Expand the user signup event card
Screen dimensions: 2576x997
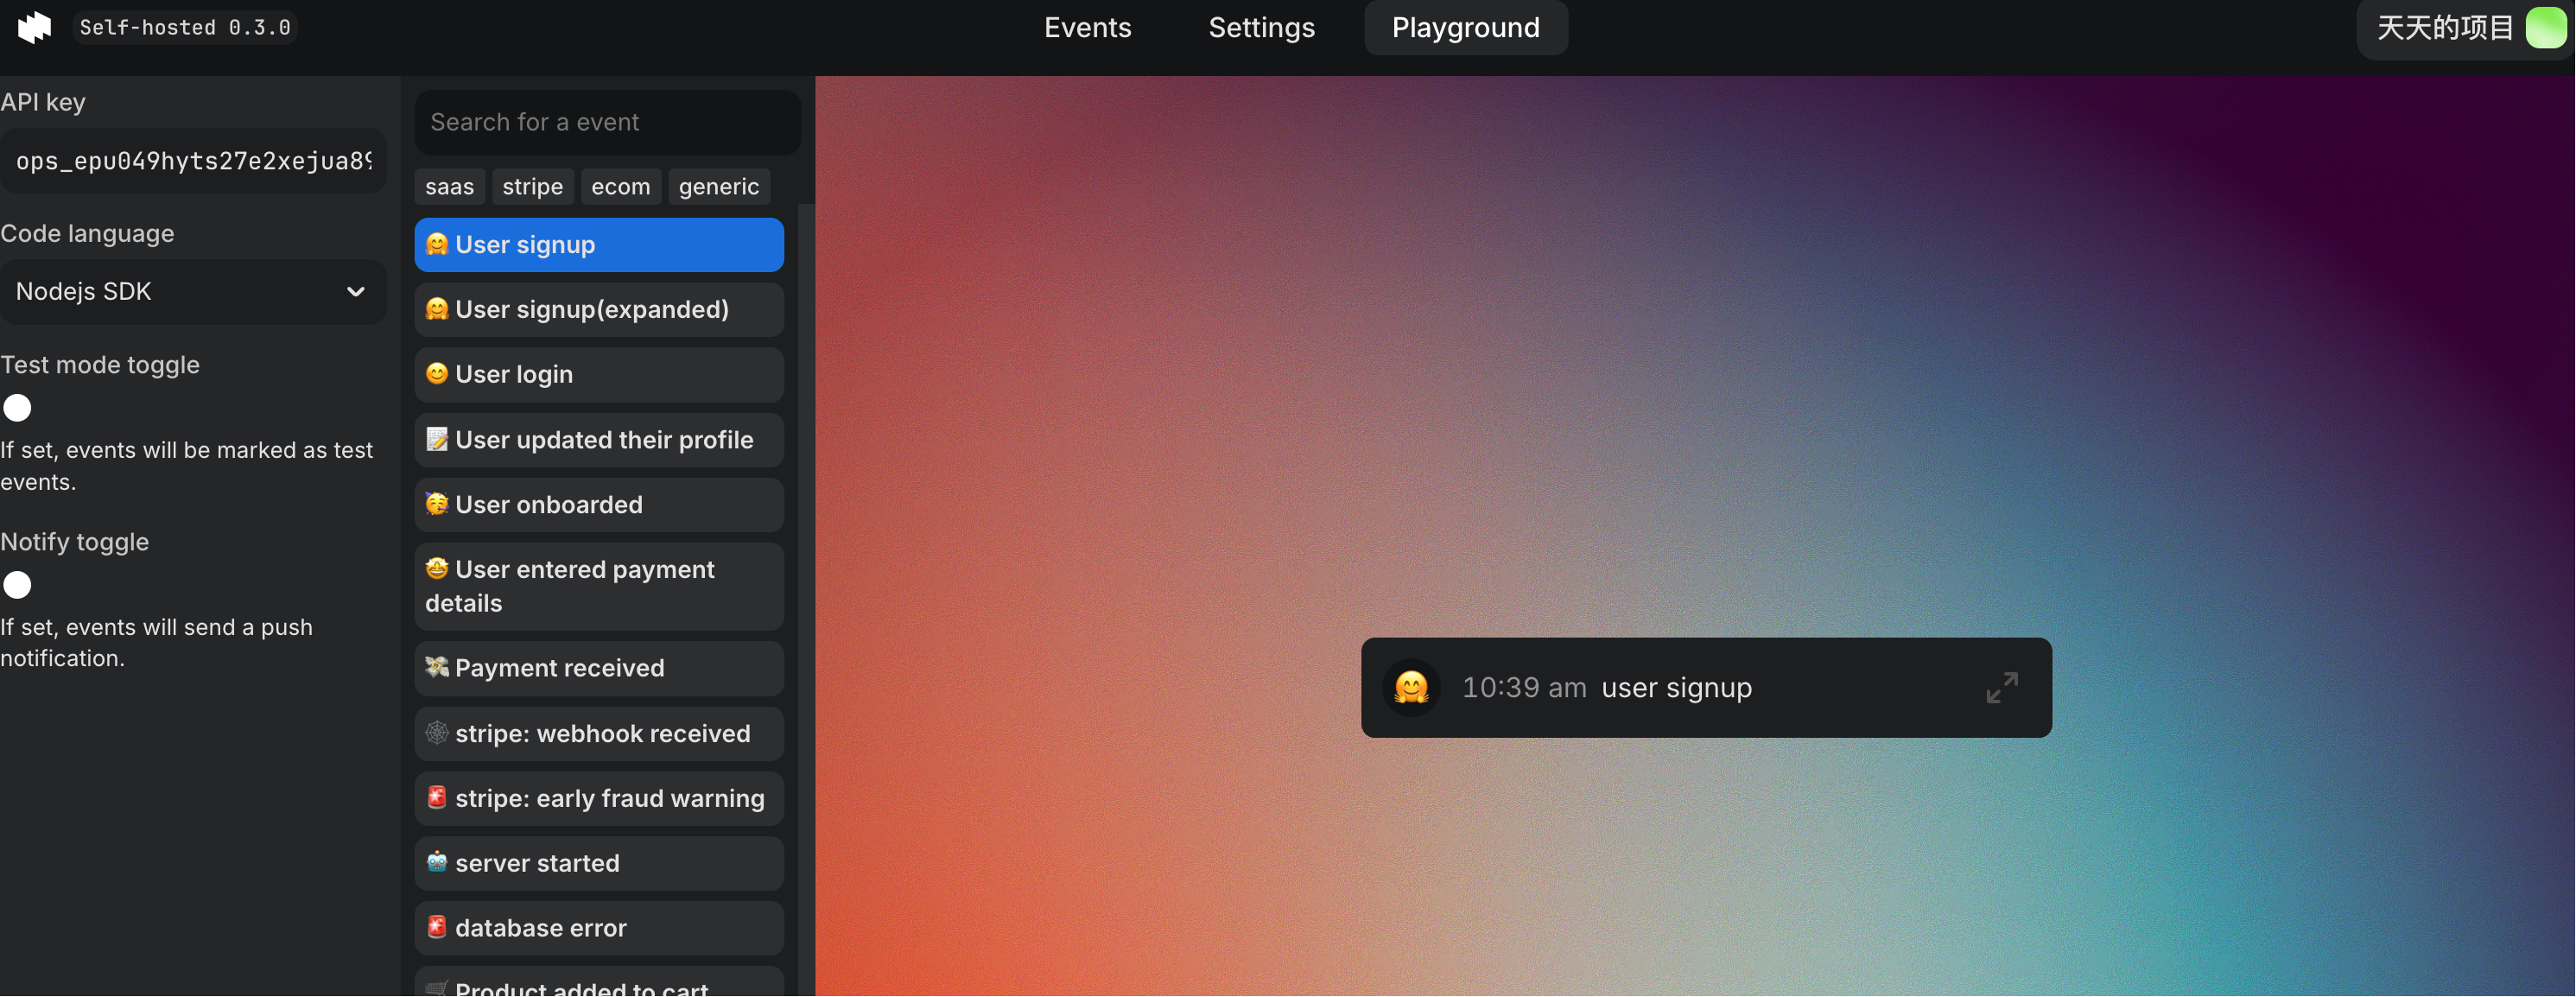point(2002,688)
